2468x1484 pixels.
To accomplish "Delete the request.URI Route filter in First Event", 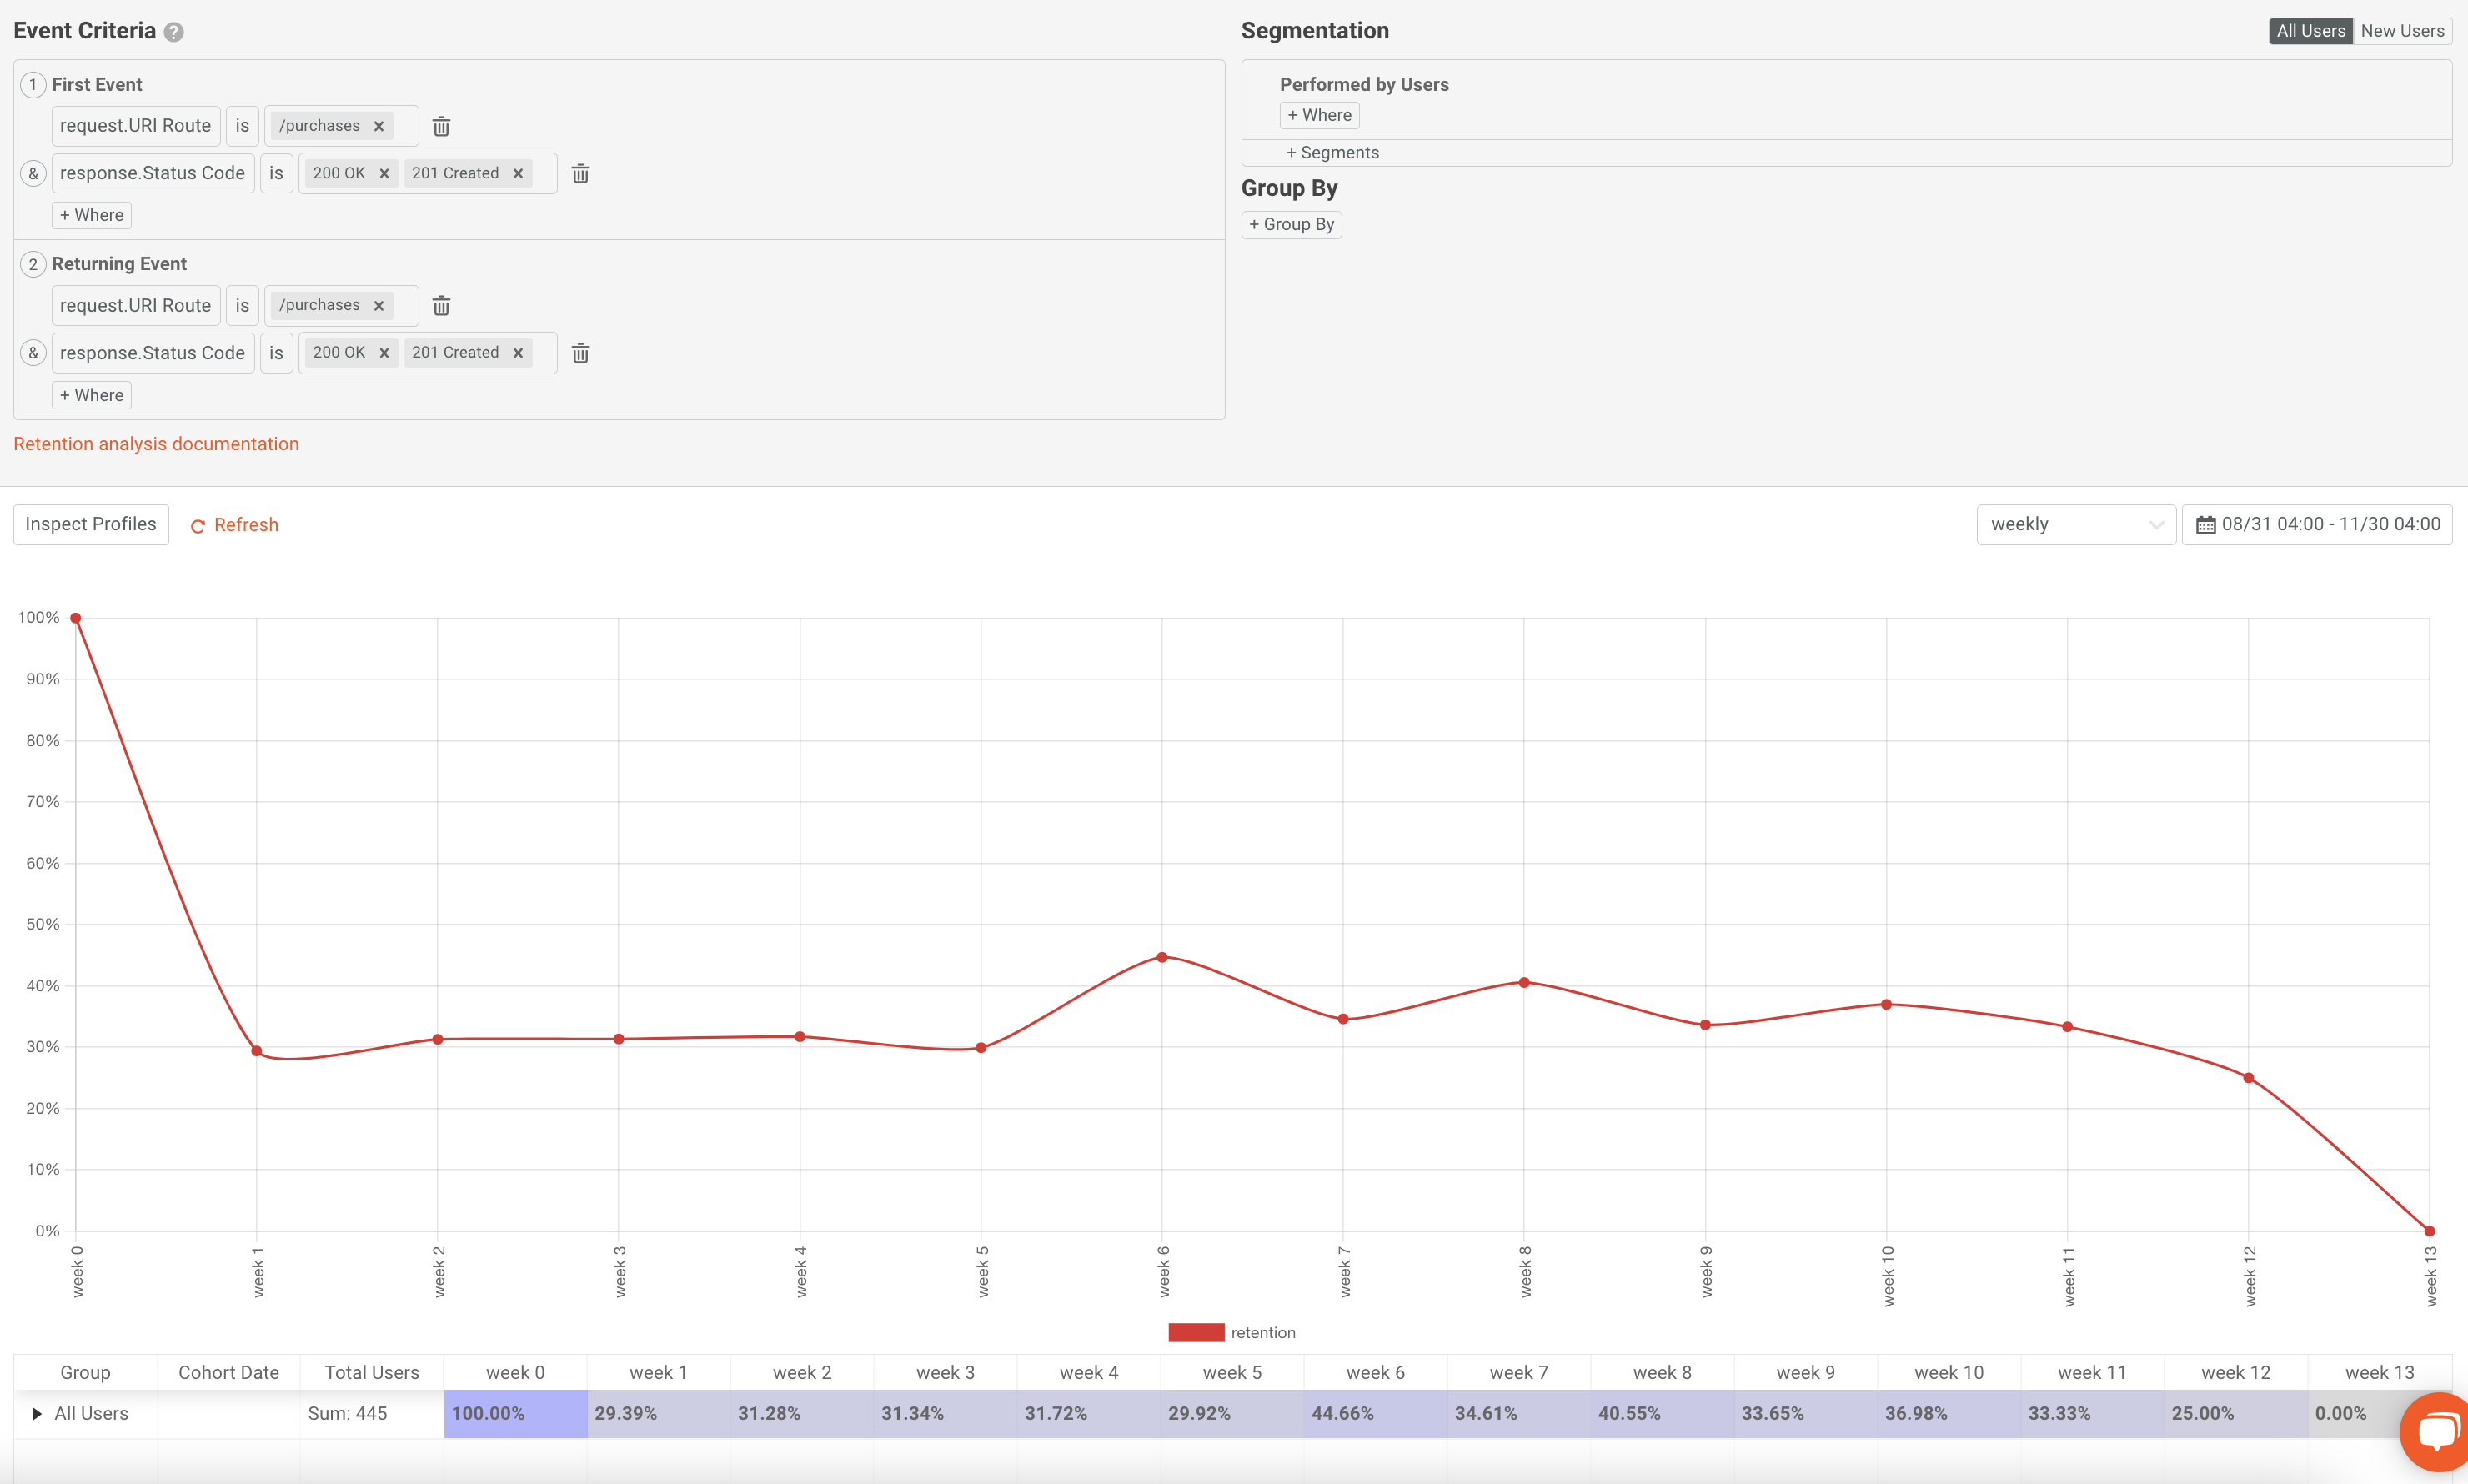I will pyautogui.click(x=441, y=126).
